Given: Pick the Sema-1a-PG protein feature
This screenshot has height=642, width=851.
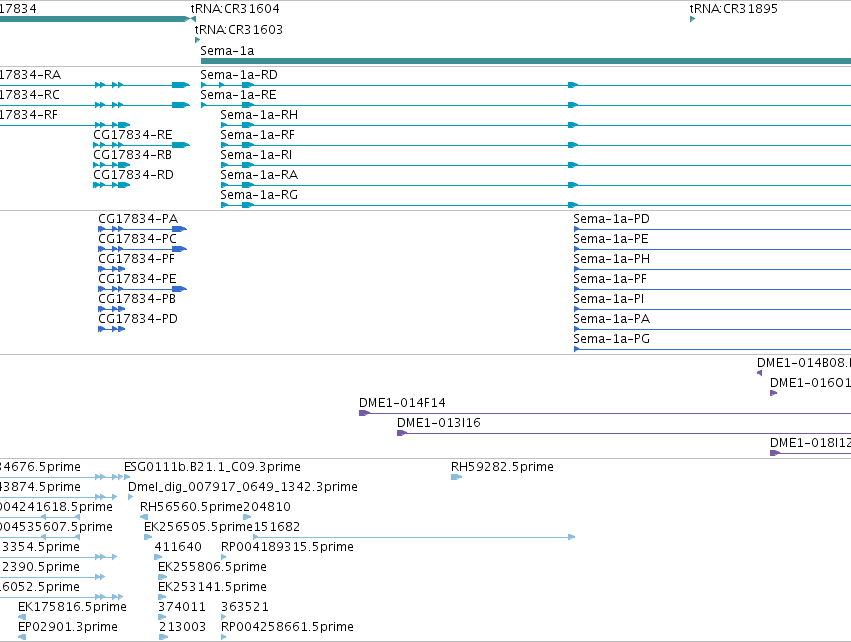Looking at the screenshot, I should click(611, 339).
